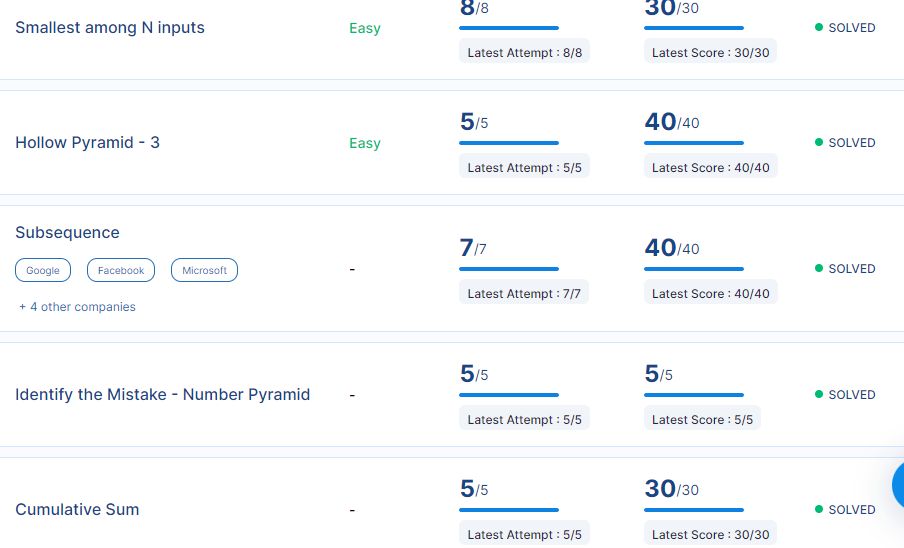The height and width of the screenshot is (548, 904).
Task: Select the Google company tag
Action: (43, 270)
